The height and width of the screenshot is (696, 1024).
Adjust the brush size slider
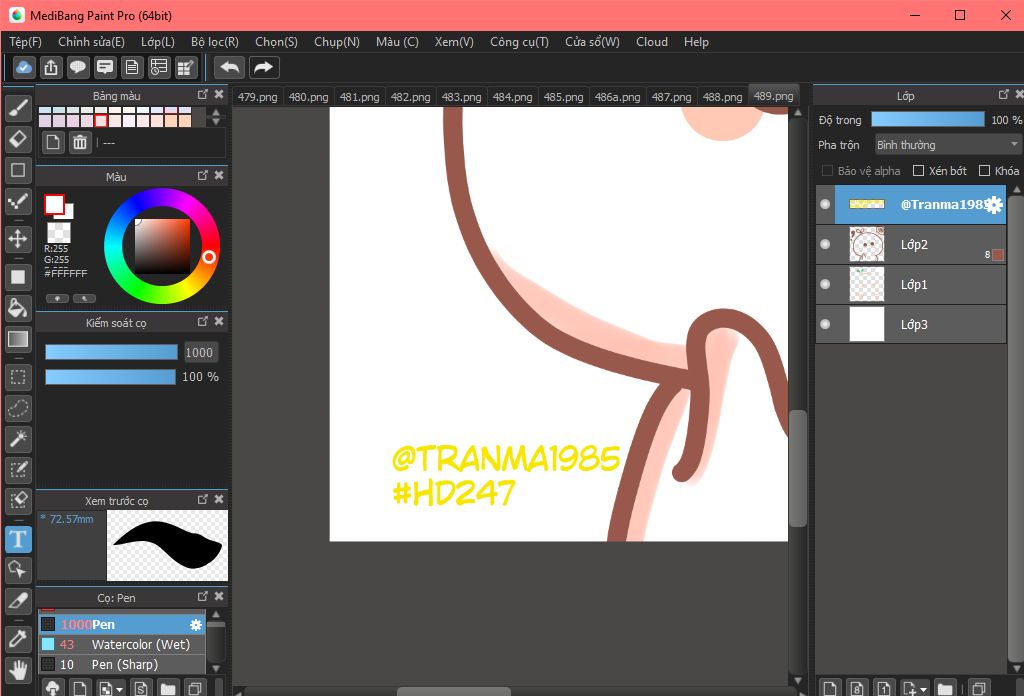pyautogui.click(x=111, y=353)
